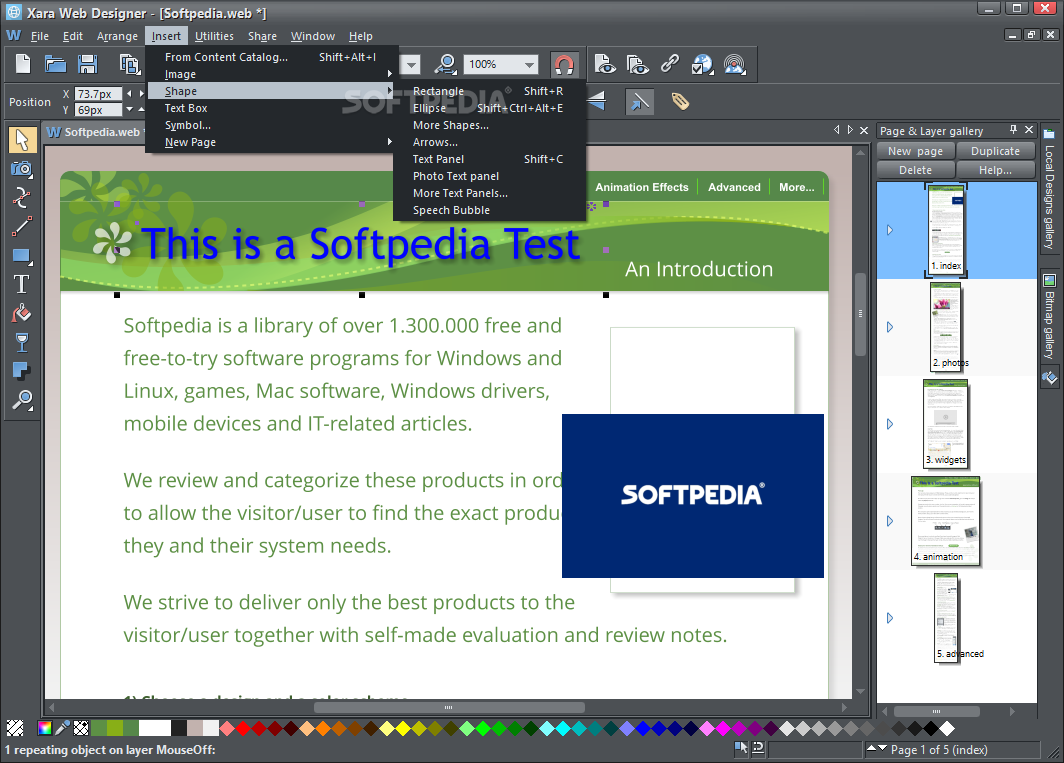The width and height of the screenshot is (1064, 763).
Task: Click the Advanced nav link on page
Action: click(734, 187)
